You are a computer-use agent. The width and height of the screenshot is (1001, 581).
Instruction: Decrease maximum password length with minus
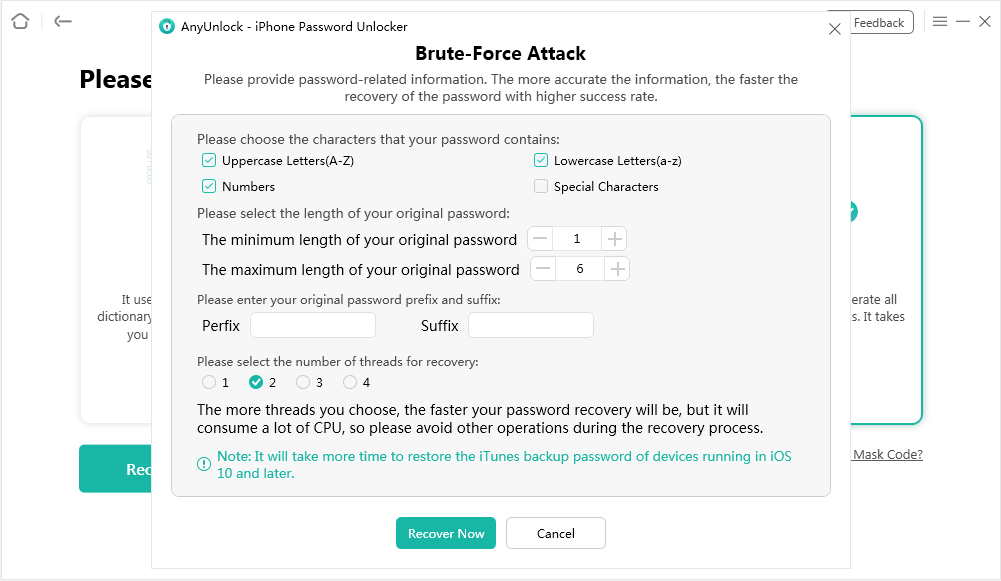pos(543,269)
